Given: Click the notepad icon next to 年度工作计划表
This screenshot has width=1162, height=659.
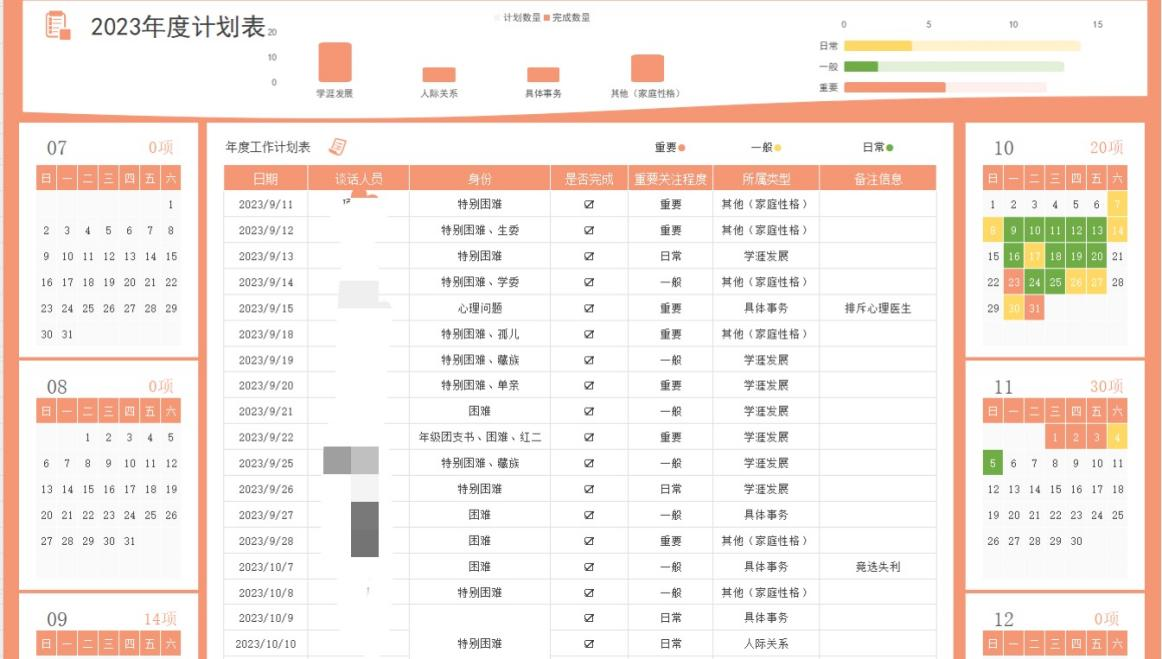Looking at the screenshot, I should [338, 147].
